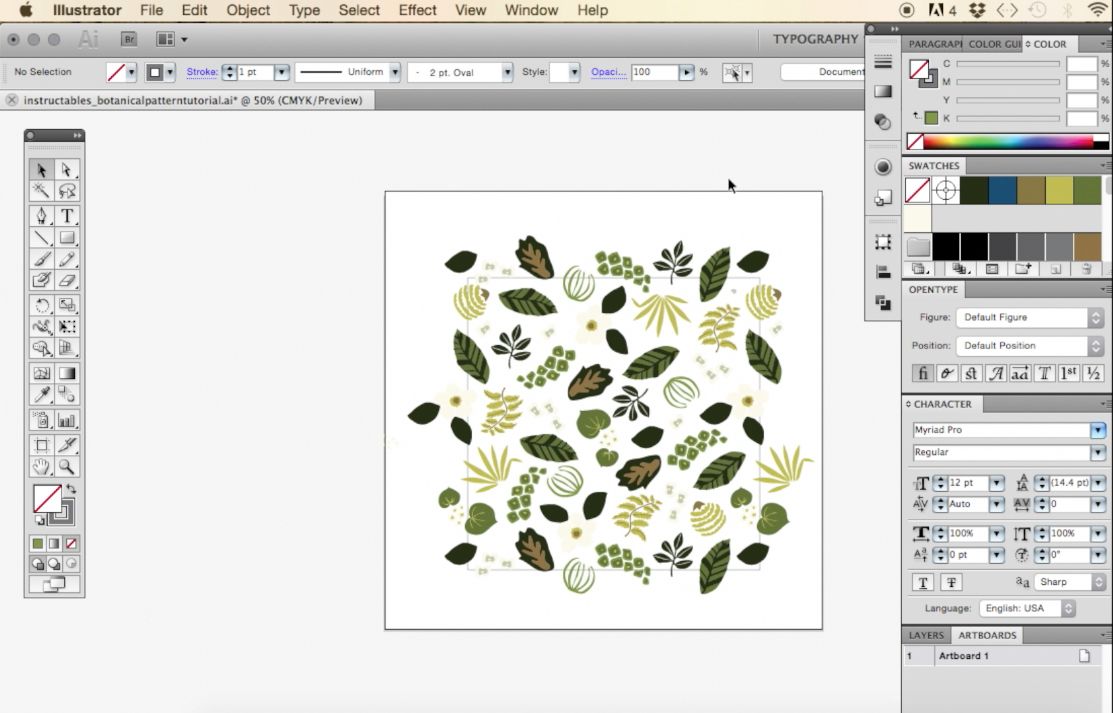Select the Paintbrush tool
The image size is (1113, 713).
[41, 259]
